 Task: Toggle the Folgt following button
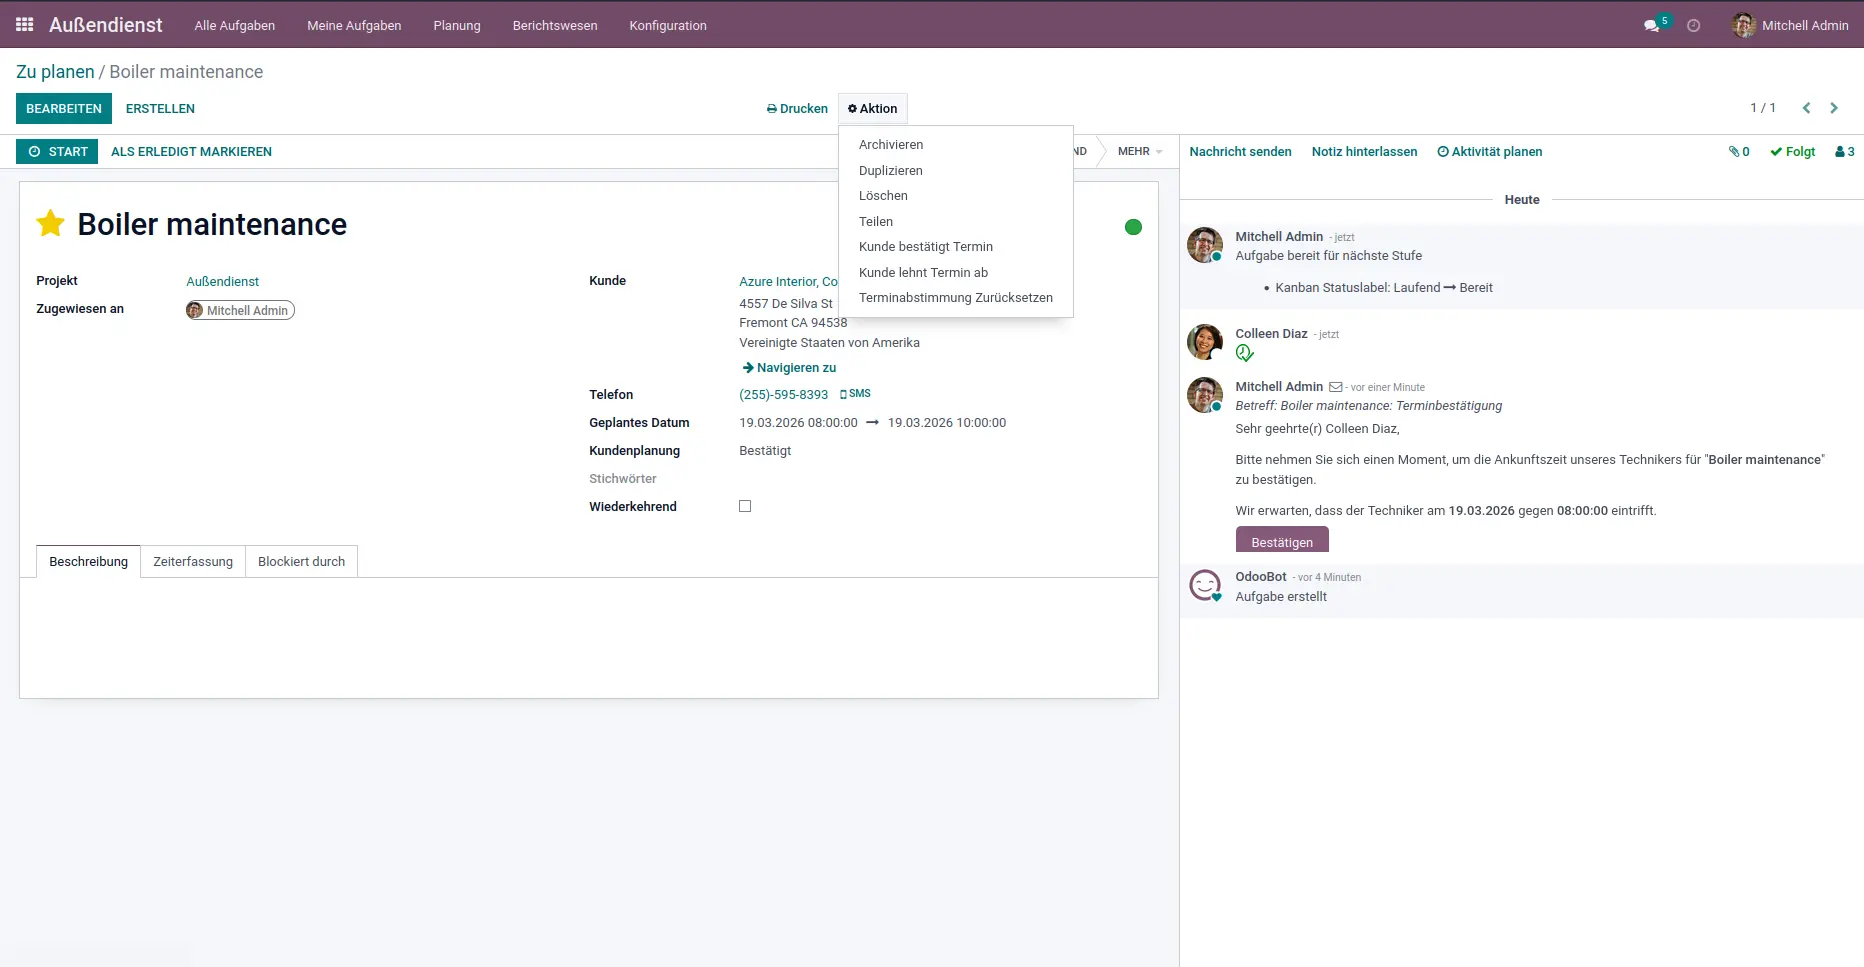tap(1792, 152)
